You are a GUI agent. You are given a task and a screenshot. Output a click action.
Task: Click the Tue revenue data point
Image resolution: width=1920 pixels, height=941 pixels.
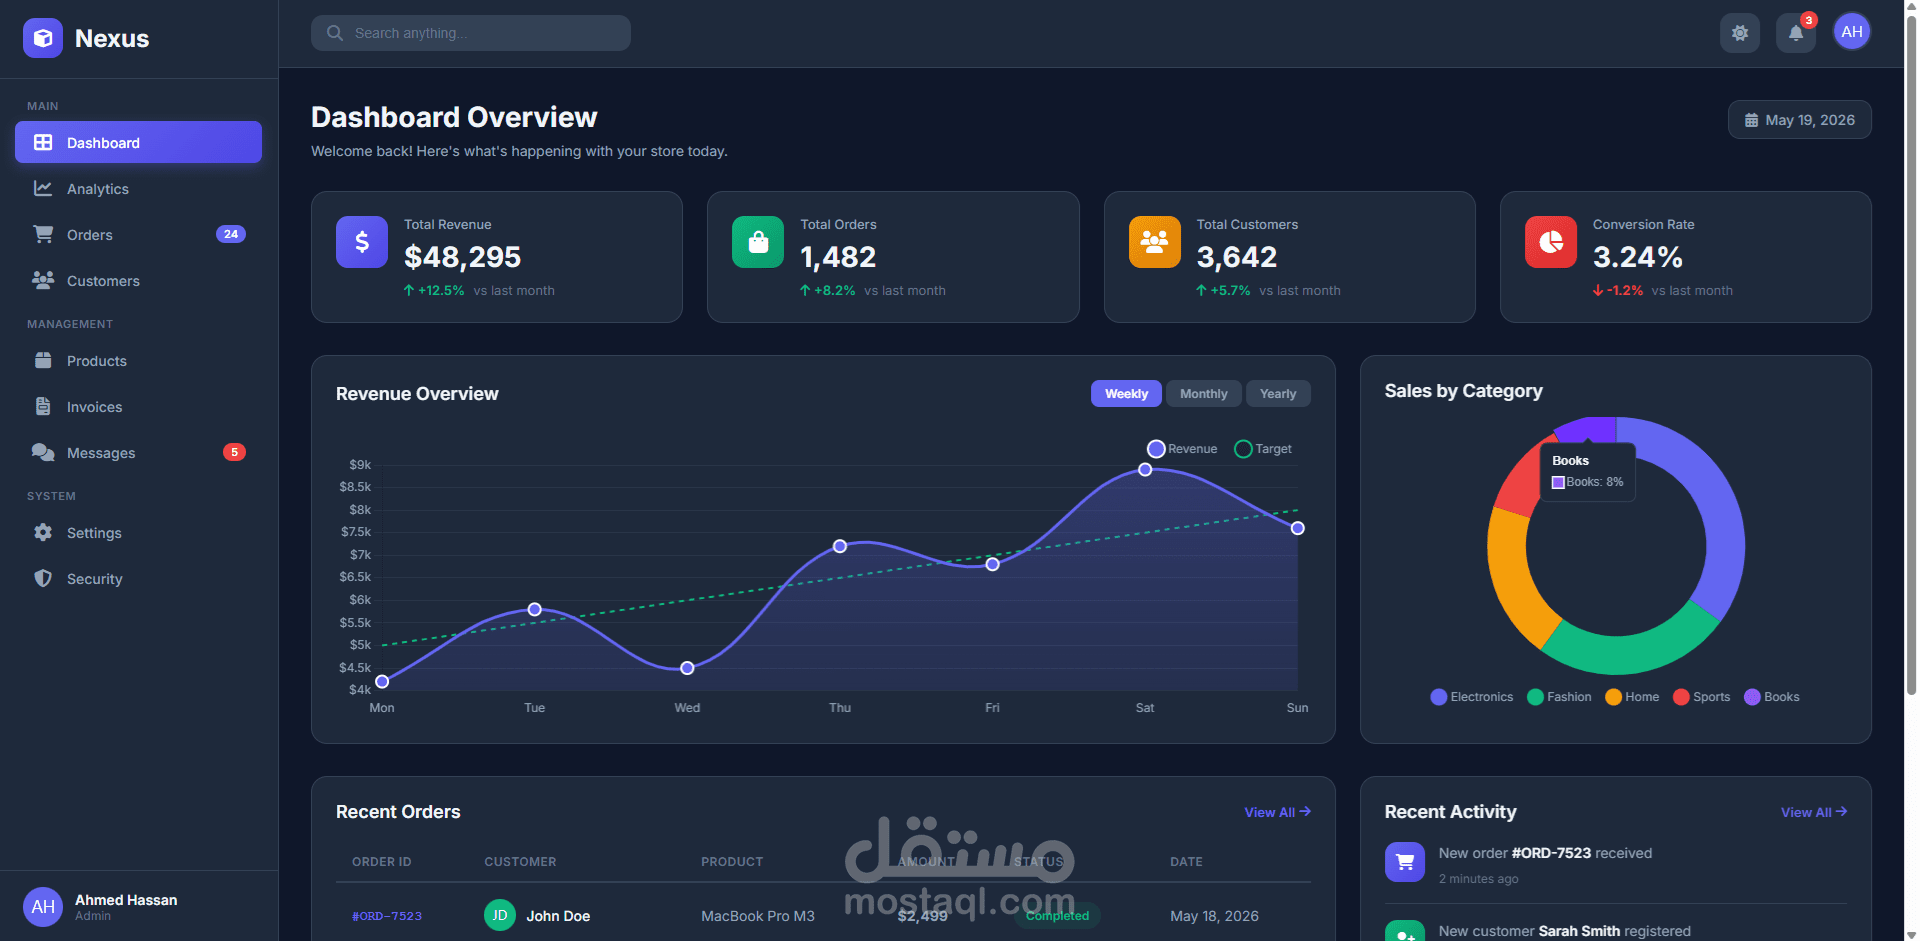535,609
